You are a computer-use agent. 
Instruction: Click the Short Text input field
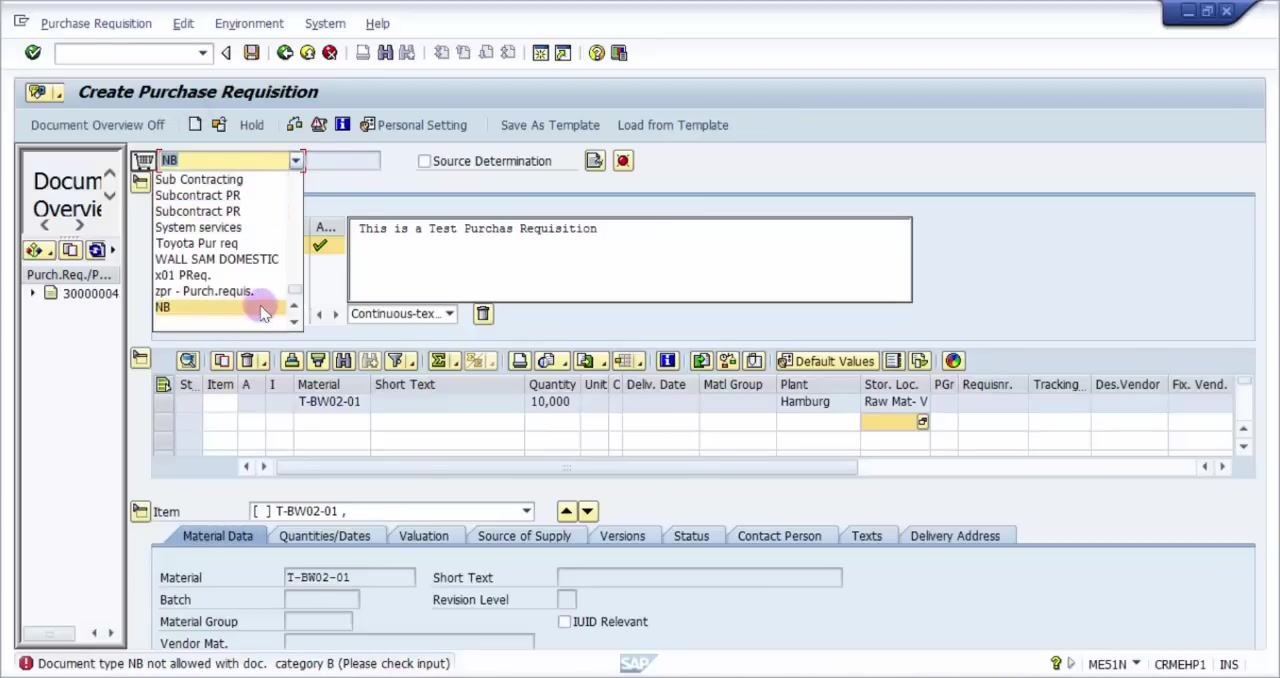[x=699, y=578]
